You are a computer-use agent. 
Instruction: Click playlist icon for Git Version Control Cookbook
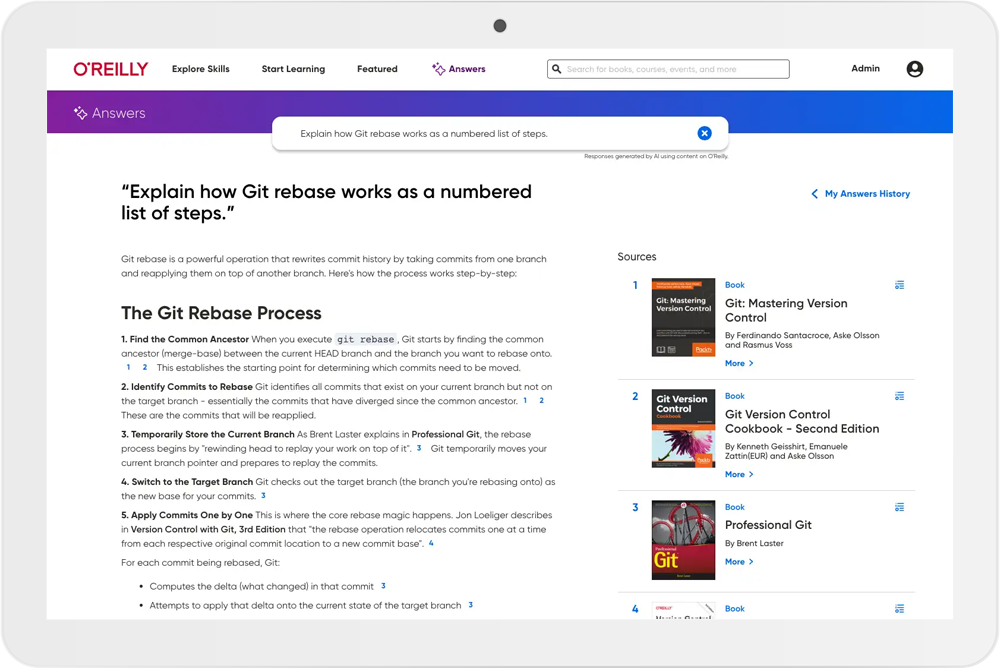point(899,396)
